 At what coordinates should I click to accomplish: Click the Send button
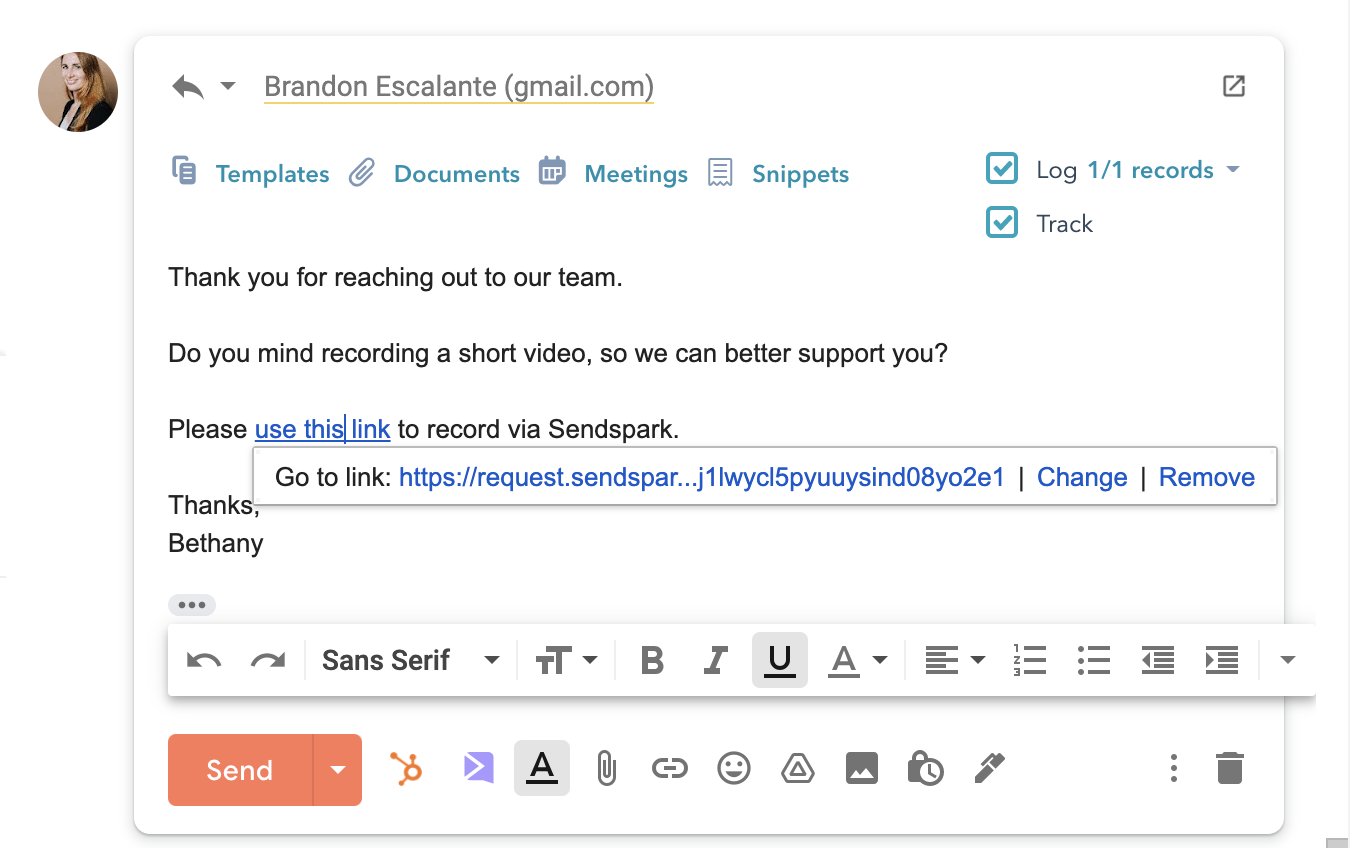click(x=240, y=770)
